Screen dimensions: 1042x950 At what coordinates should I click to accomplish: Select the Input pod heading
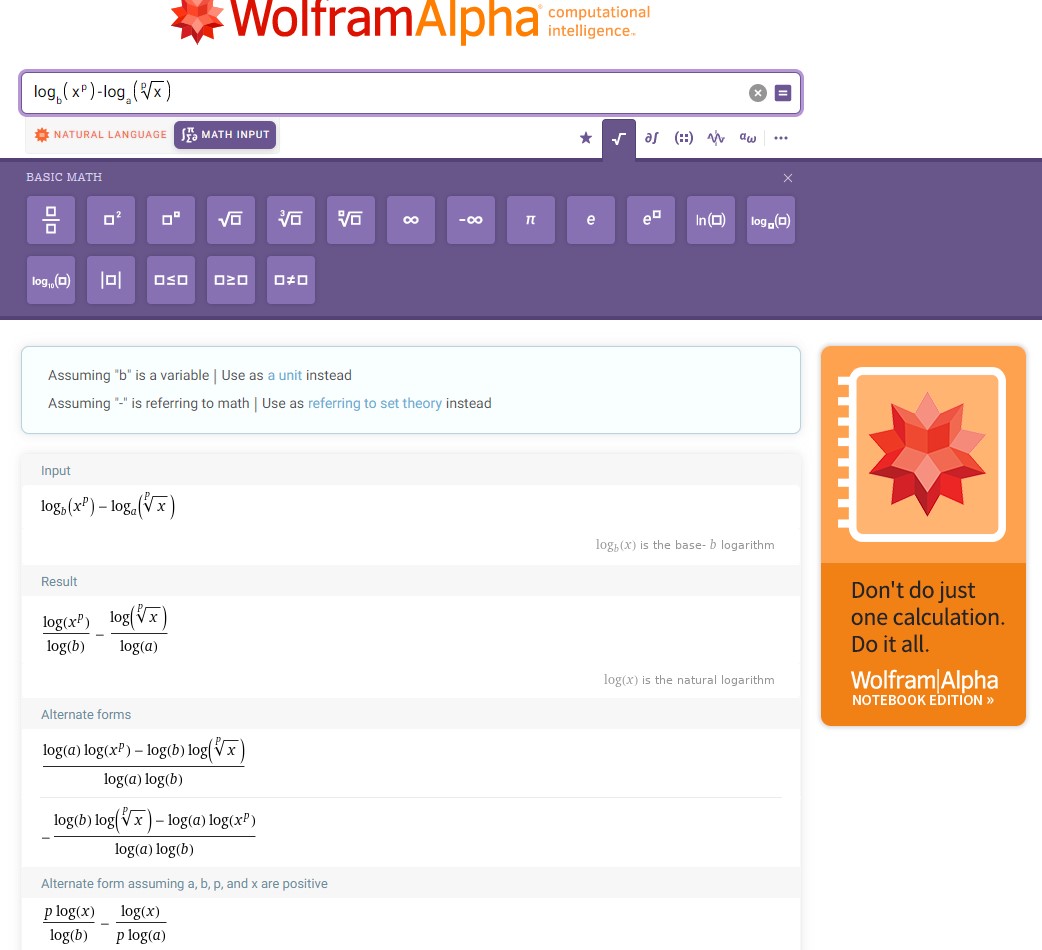(56, 471)
